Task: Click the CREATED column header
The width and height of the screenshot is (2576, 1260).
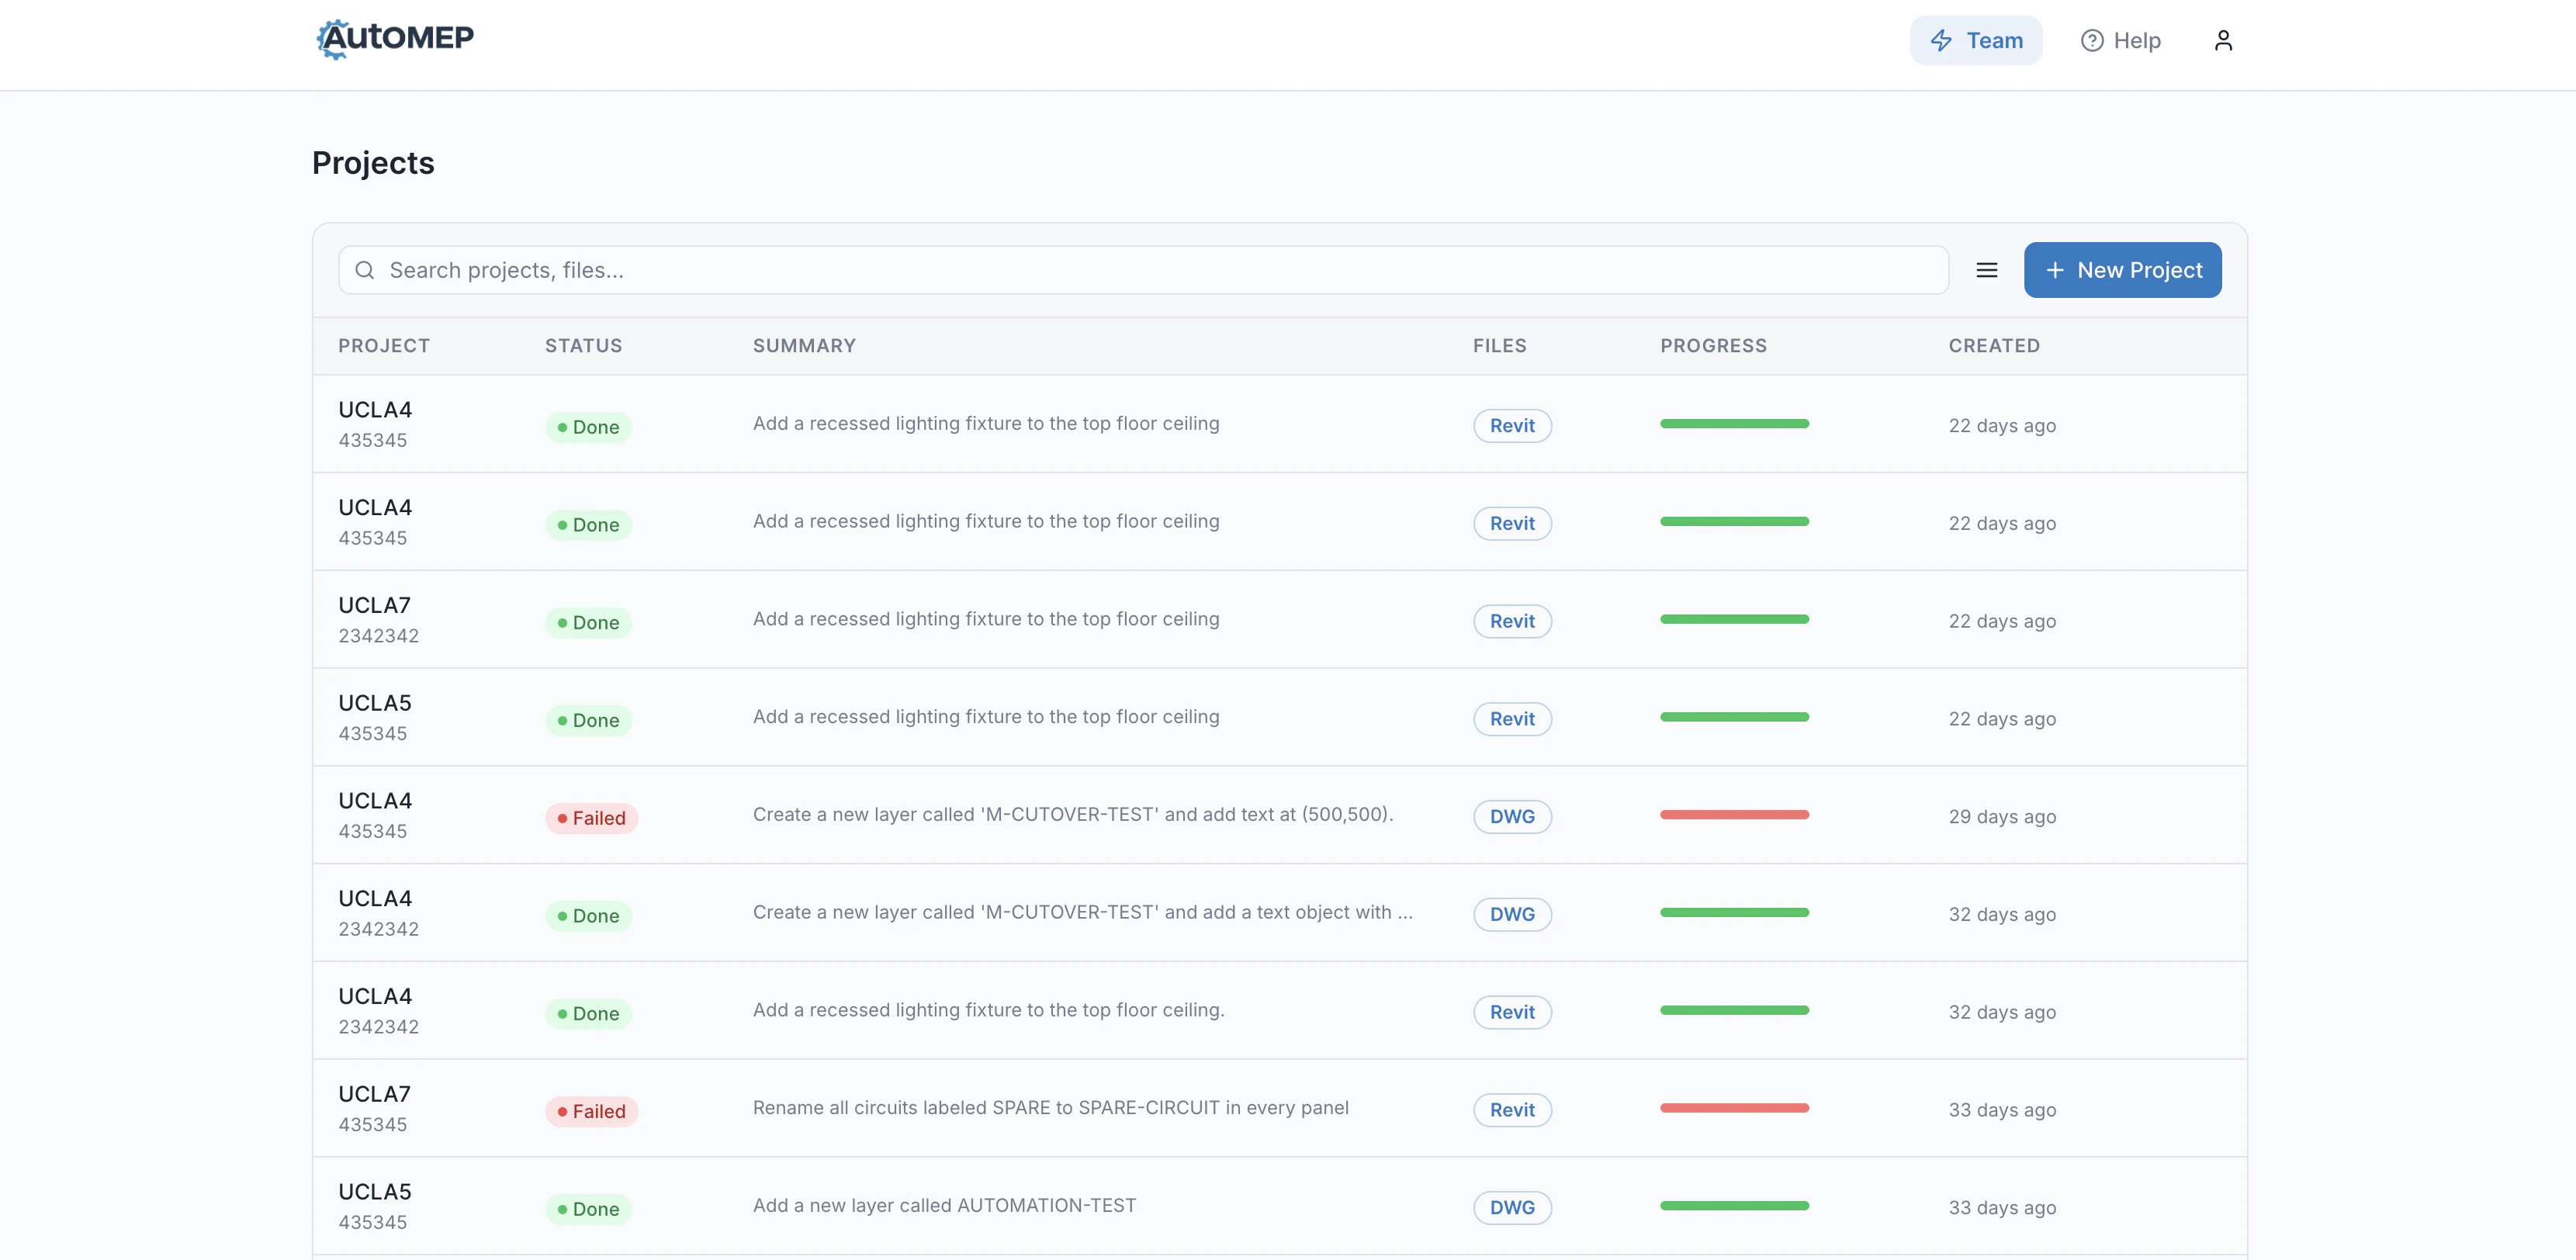Action: coord(1993,346)
